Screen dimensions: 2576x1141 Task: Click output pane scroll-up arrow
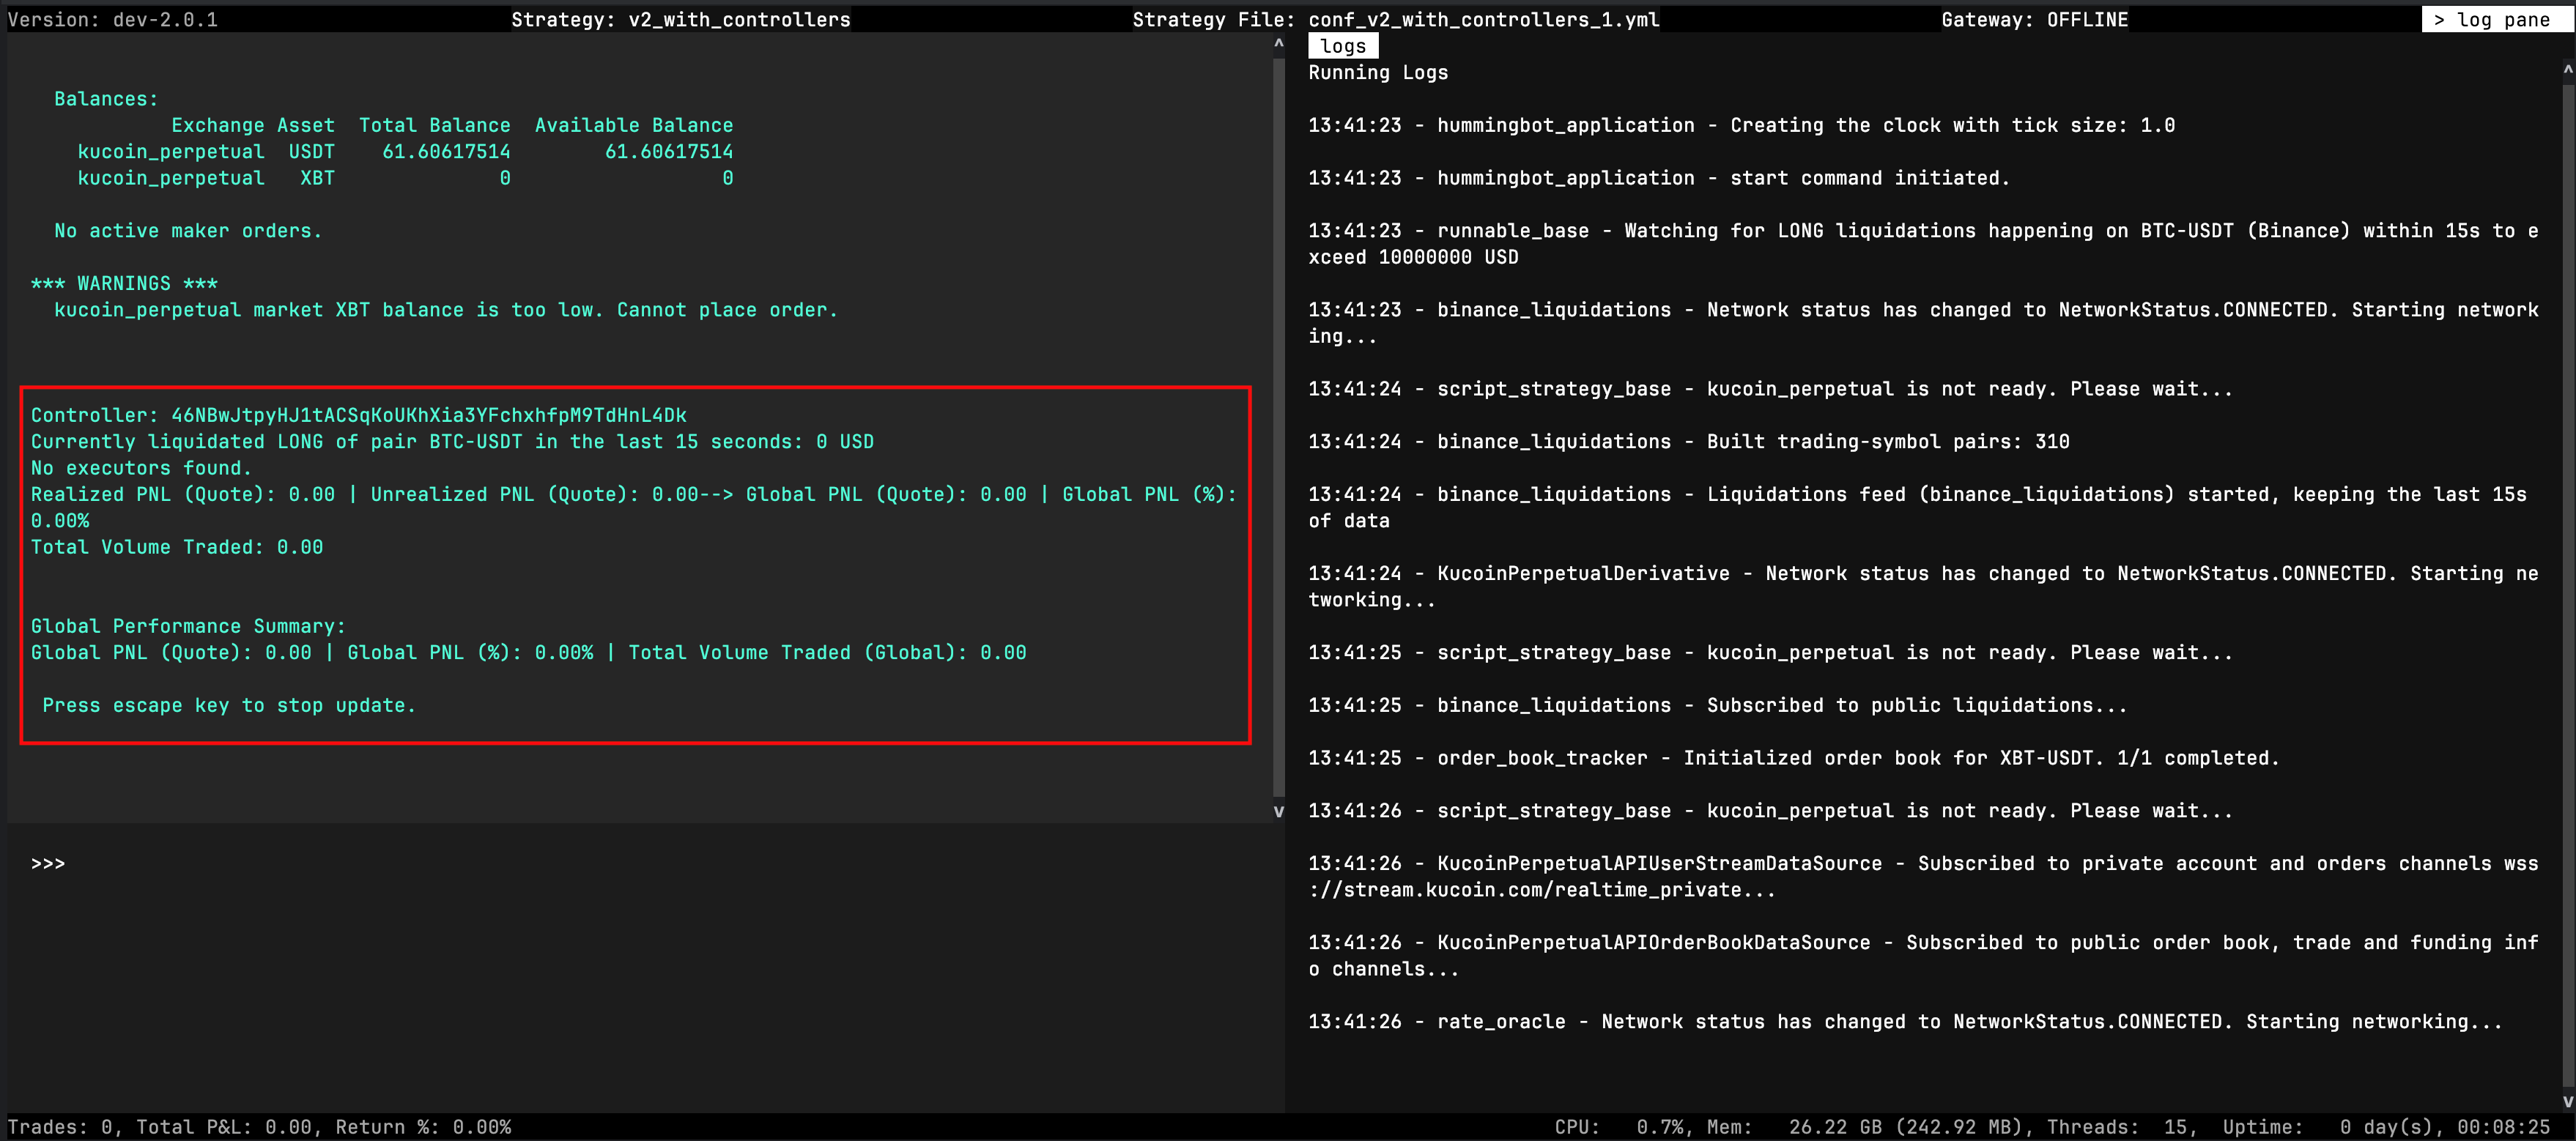(1278, 43)
